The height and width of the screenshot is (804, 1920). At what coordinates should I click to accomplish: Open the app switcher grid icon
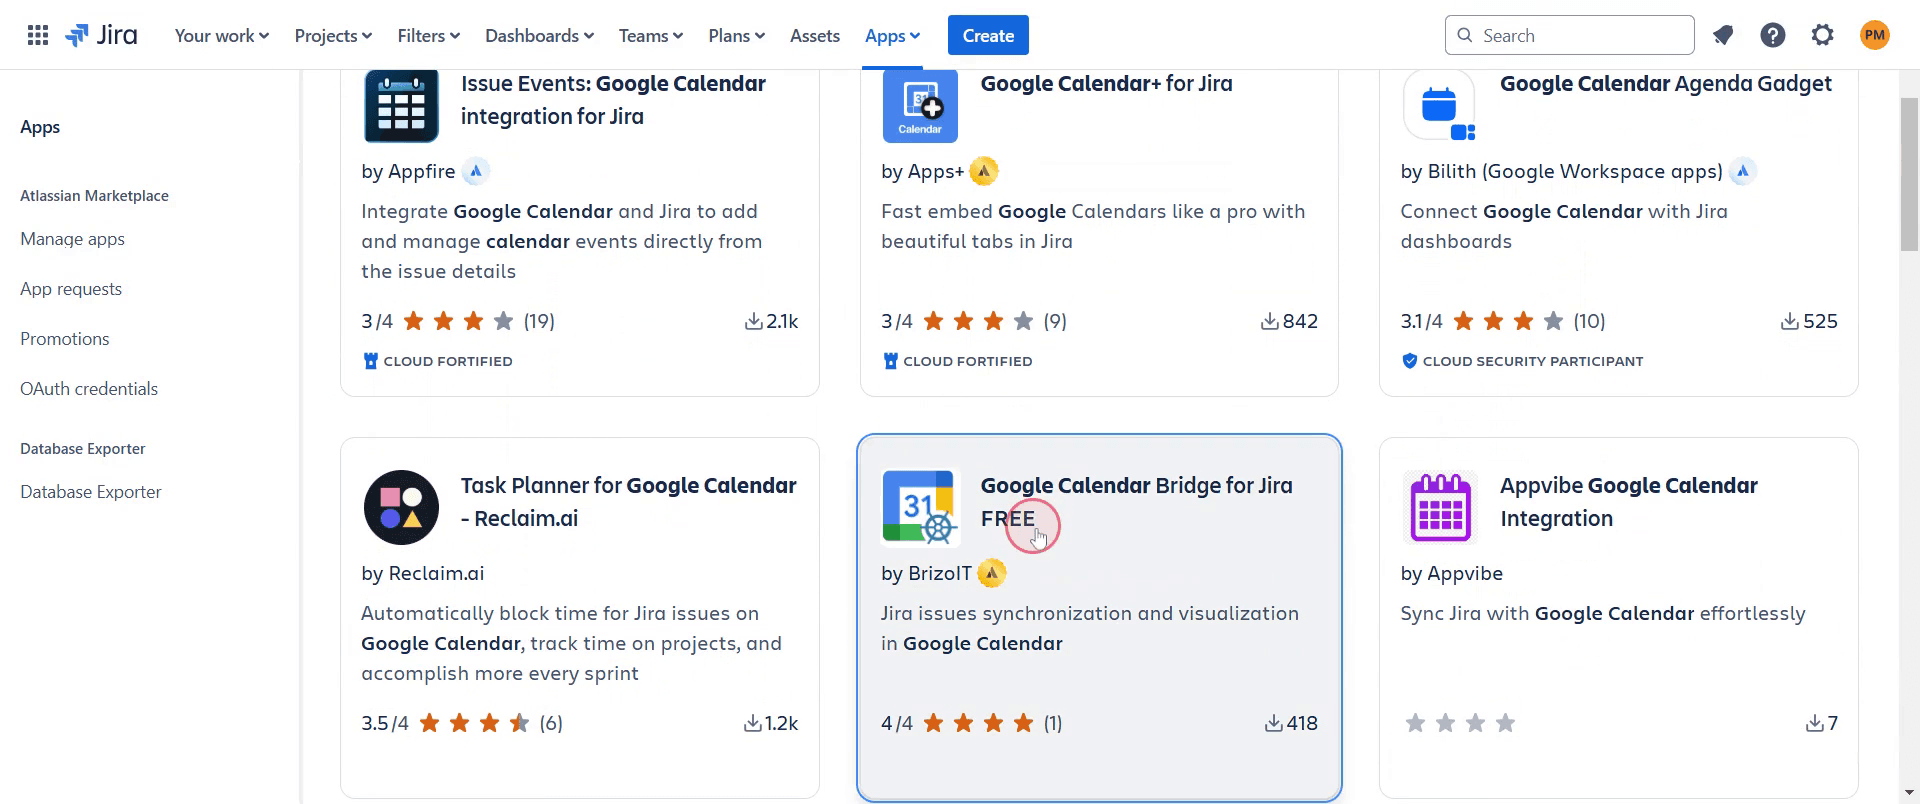(x=38, y=36)
